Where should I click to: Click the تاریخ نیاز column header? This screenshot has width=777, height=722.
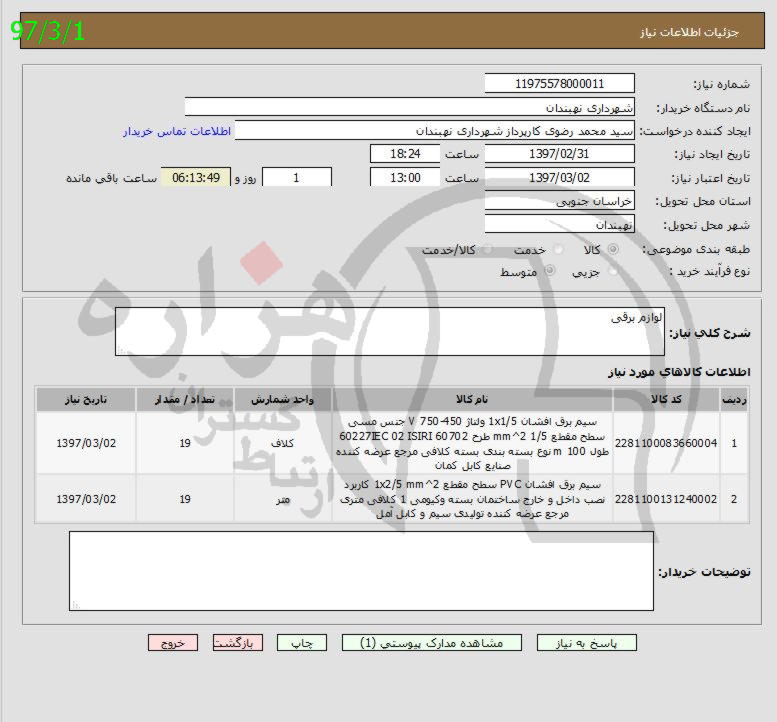[86, 399]
